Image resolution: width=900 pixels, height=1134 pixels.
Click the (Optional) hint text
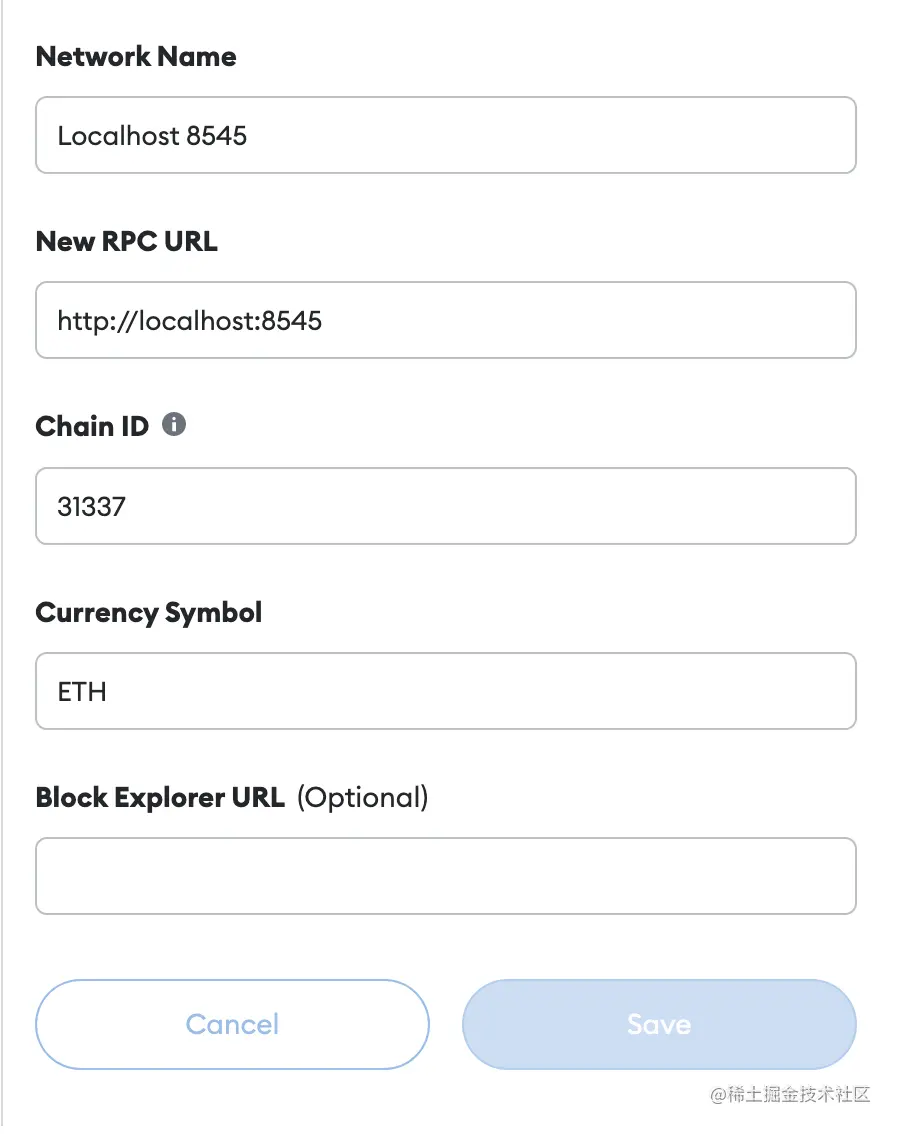(363, 797)
